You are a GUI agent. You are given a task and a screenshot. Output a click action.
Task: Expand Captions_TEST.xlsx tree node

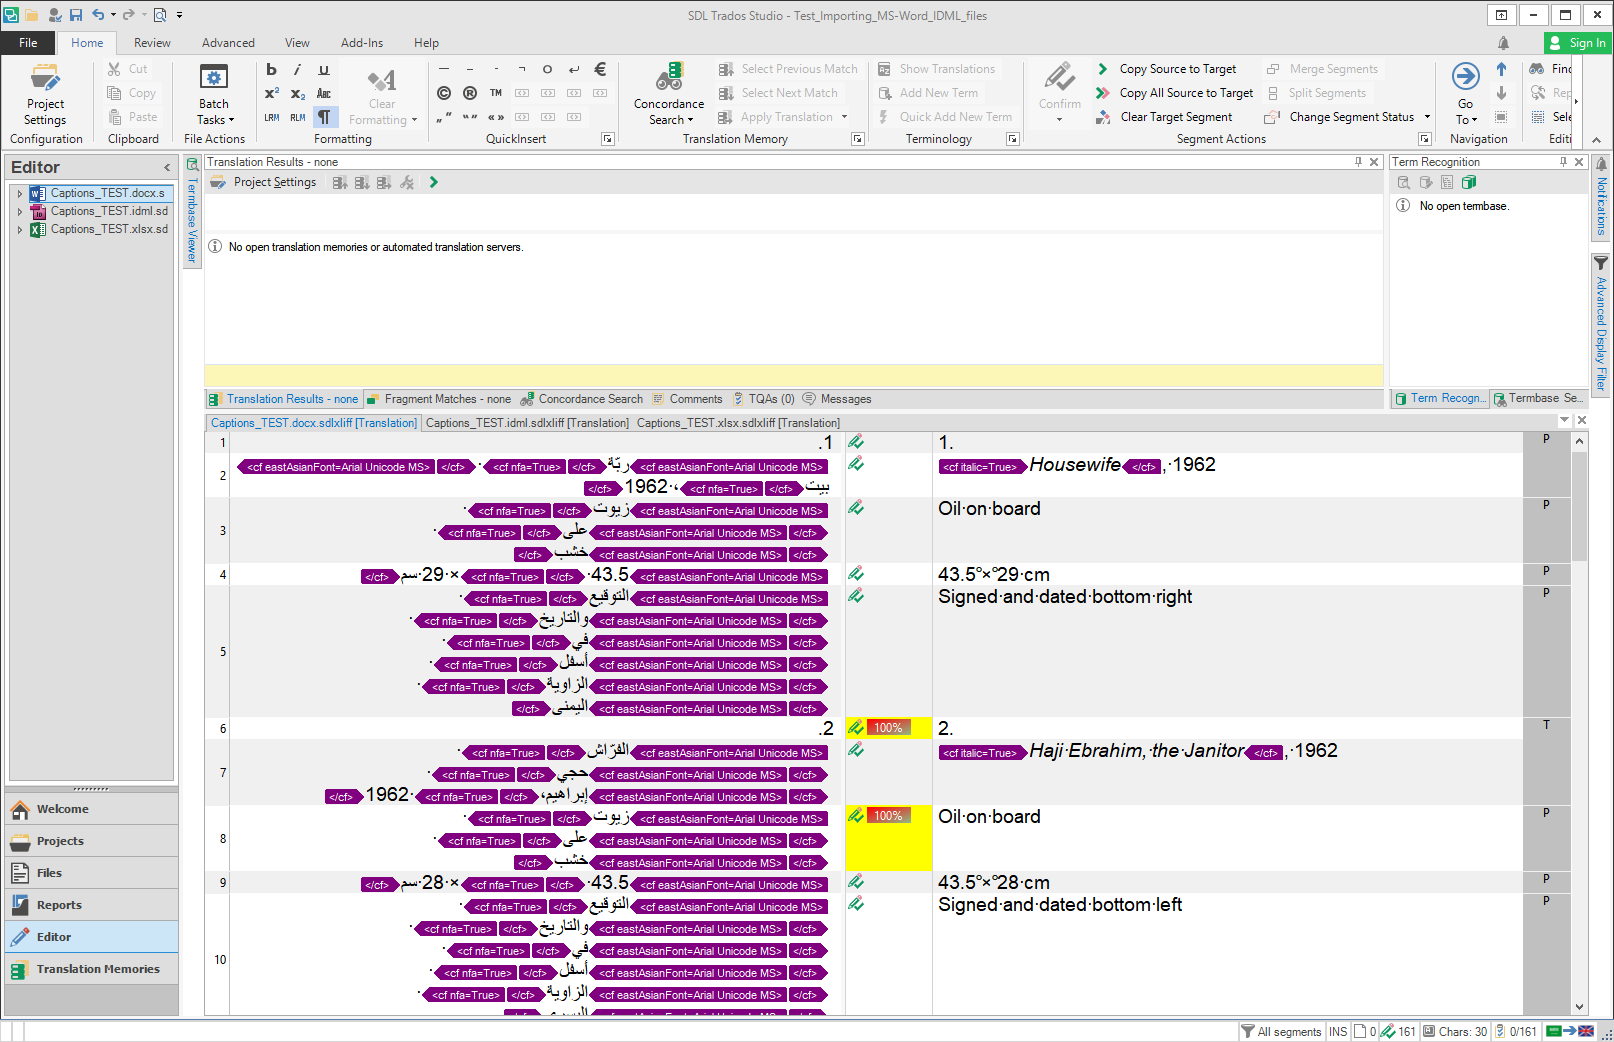(19, 229)
